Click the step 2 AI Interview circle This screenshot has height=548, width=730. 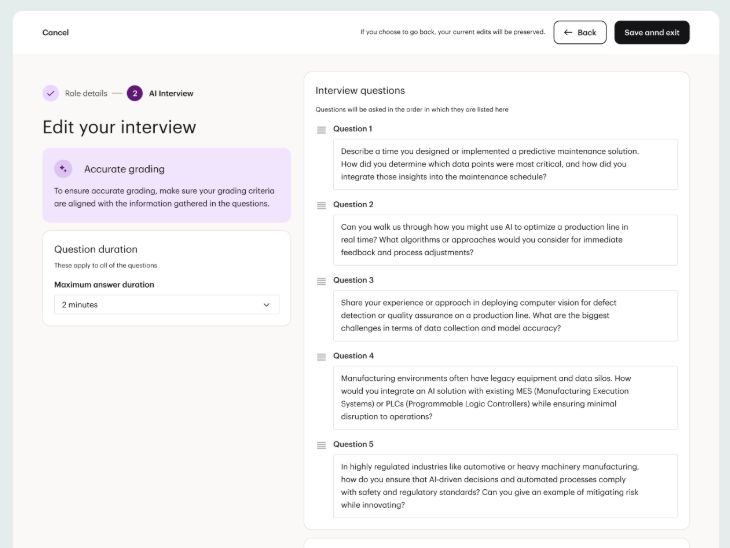[x=134, y=93]
